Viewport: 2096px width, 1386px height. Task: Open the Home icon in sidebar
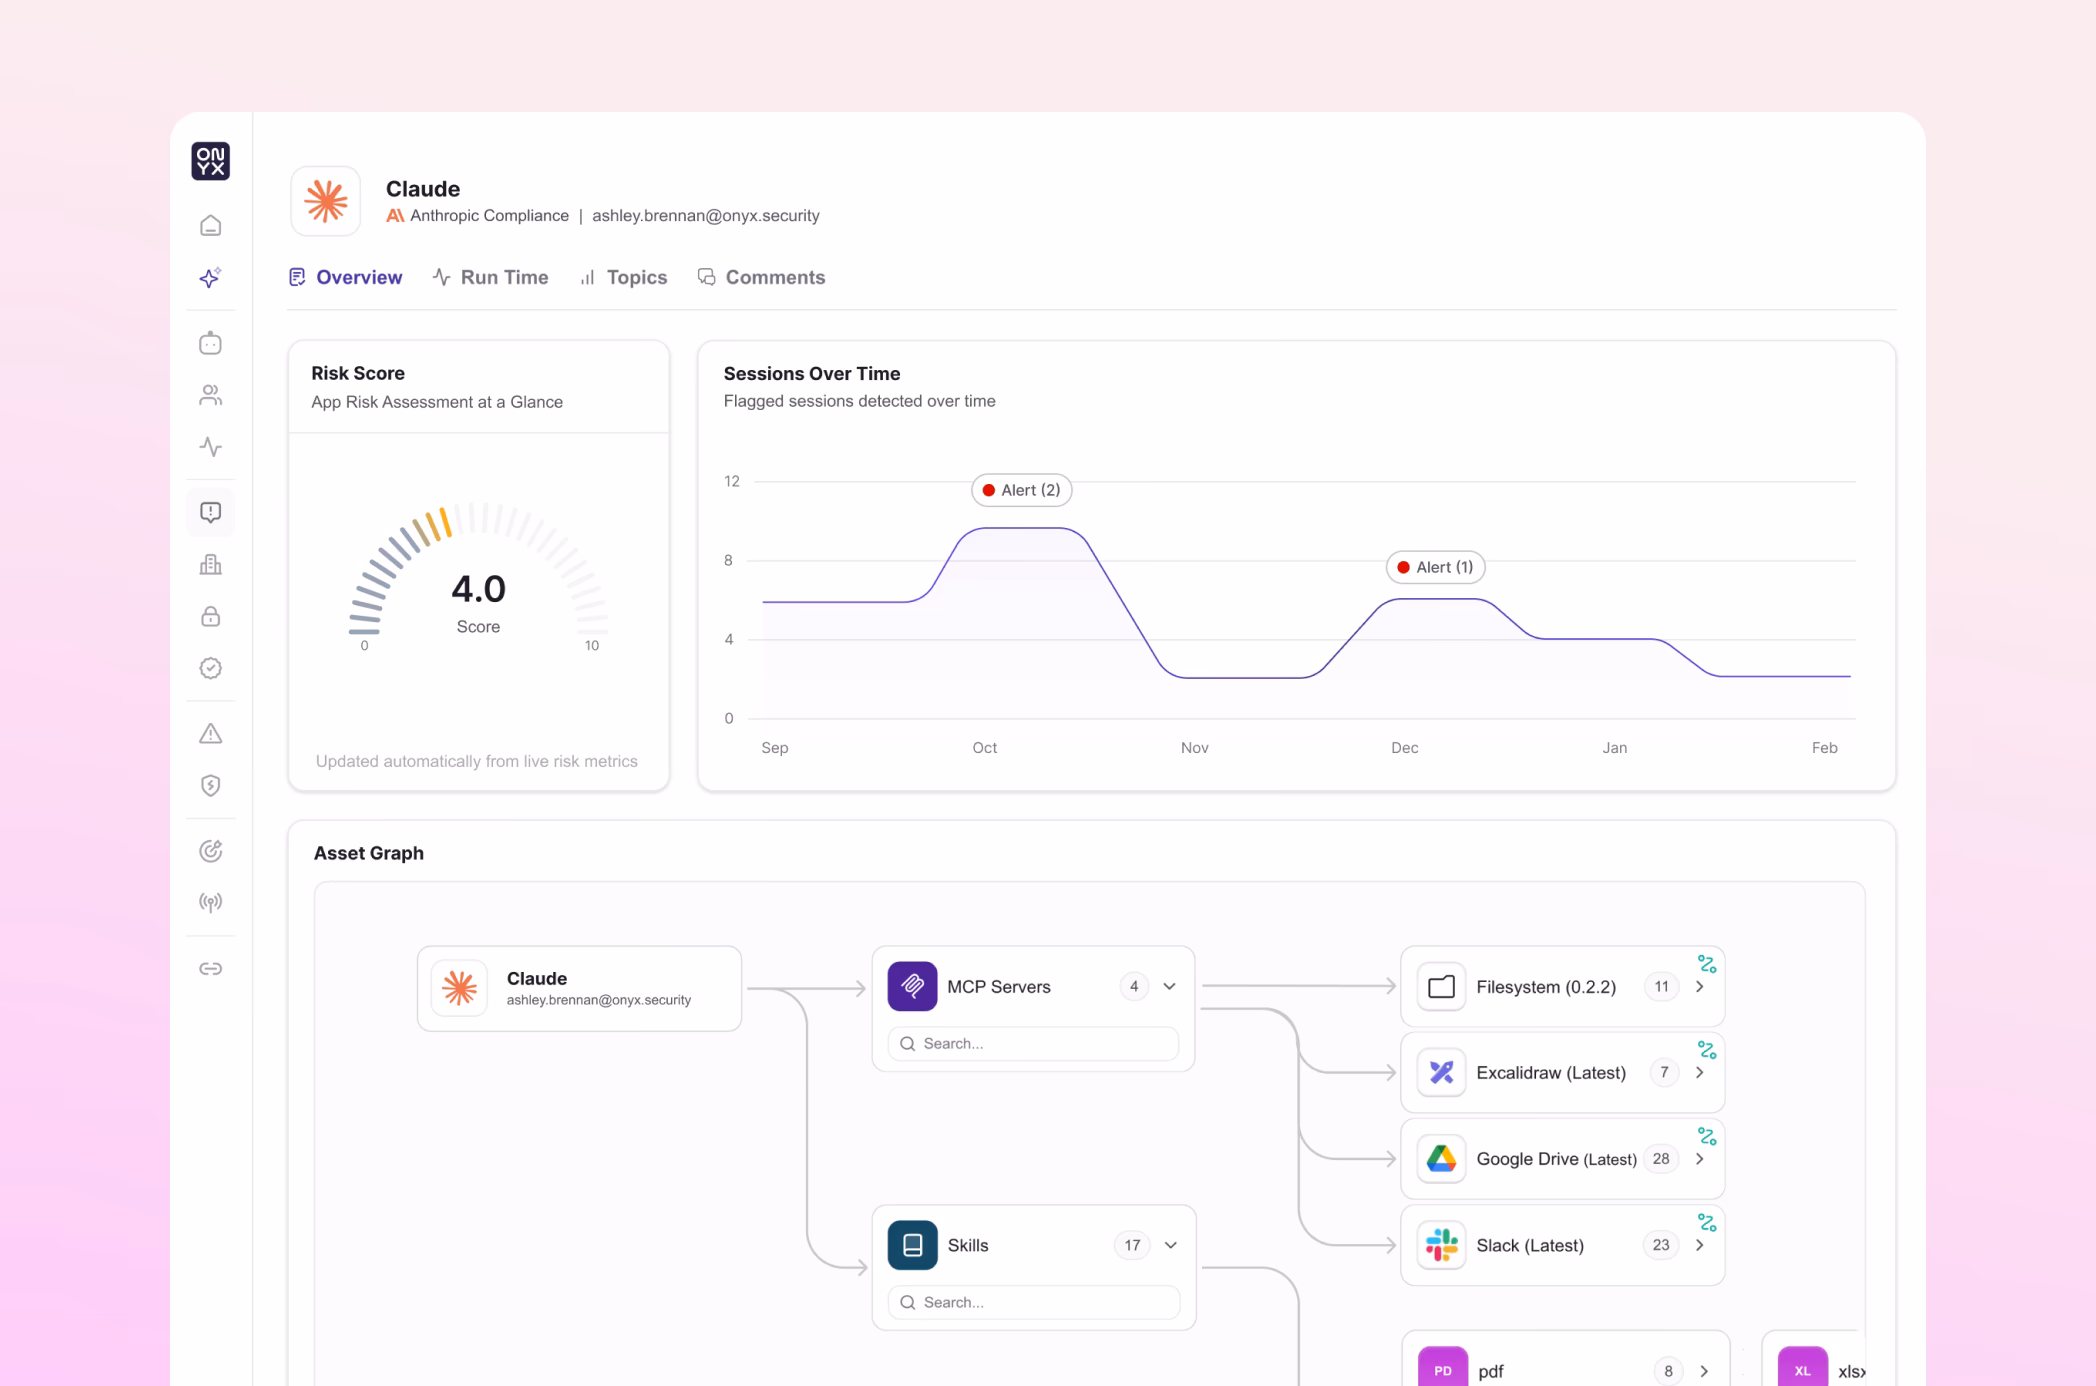(210, 226)
